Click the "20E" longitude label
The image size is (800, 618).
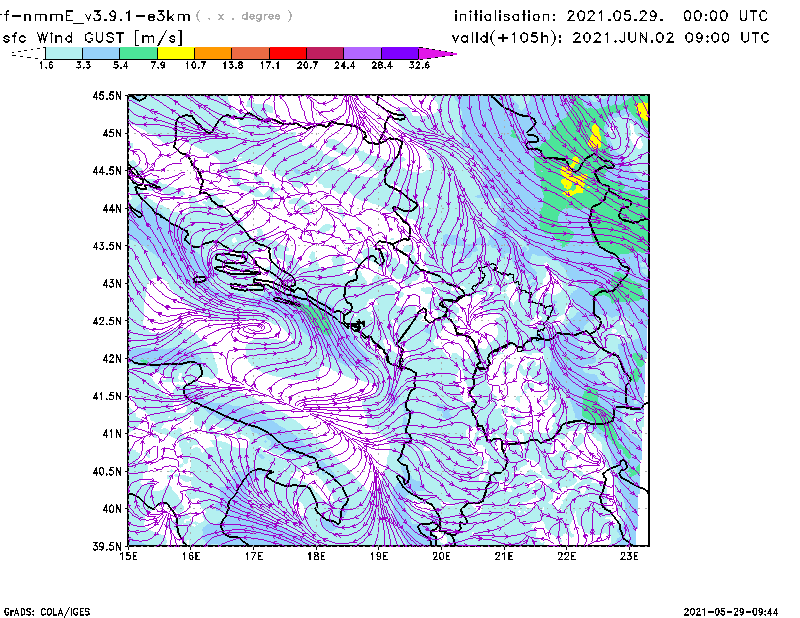pyautogui.click(x=441, y=556)
